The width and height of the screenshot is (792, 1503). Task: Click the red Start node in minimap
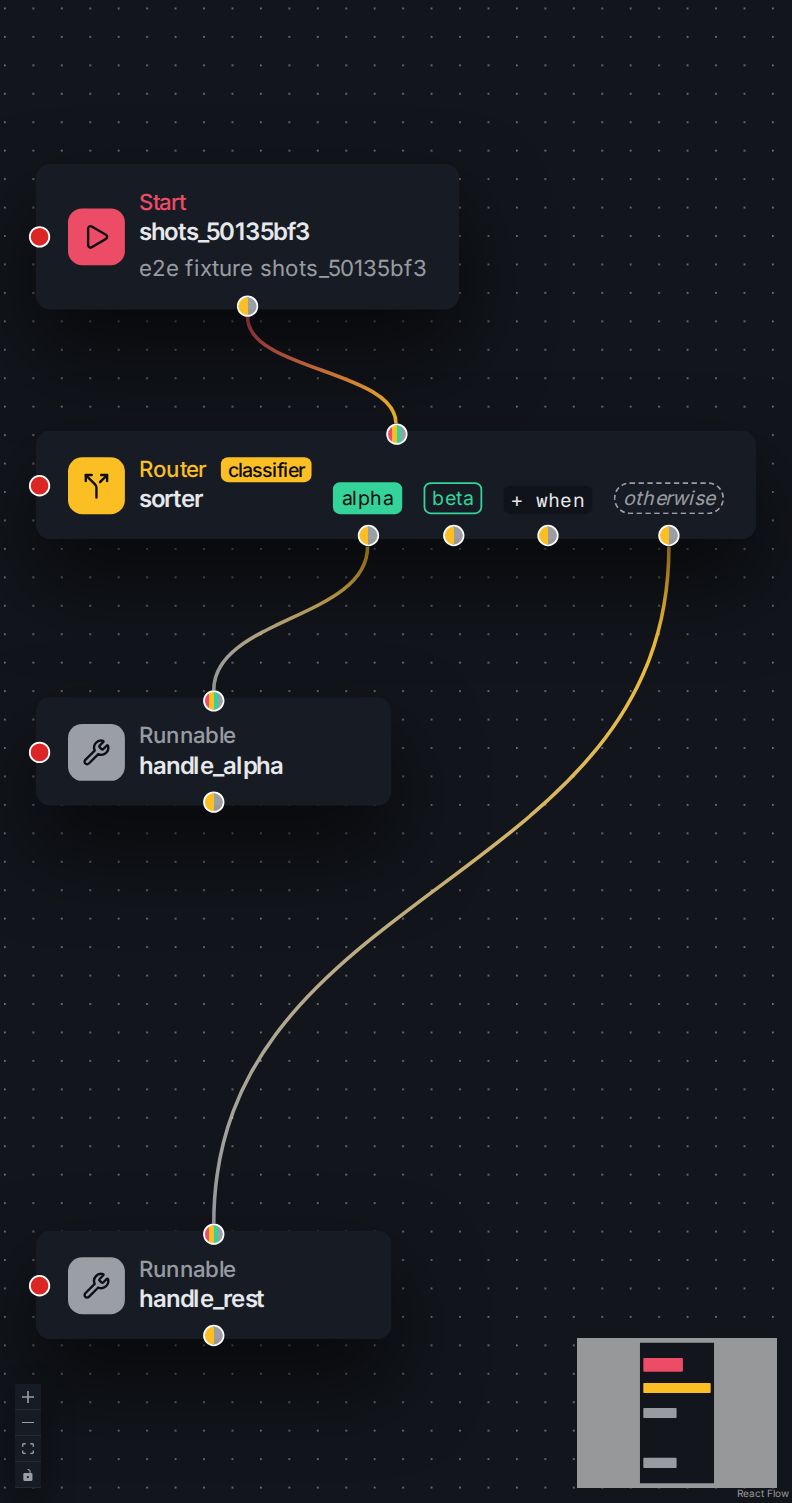(x=663, y=1365)
